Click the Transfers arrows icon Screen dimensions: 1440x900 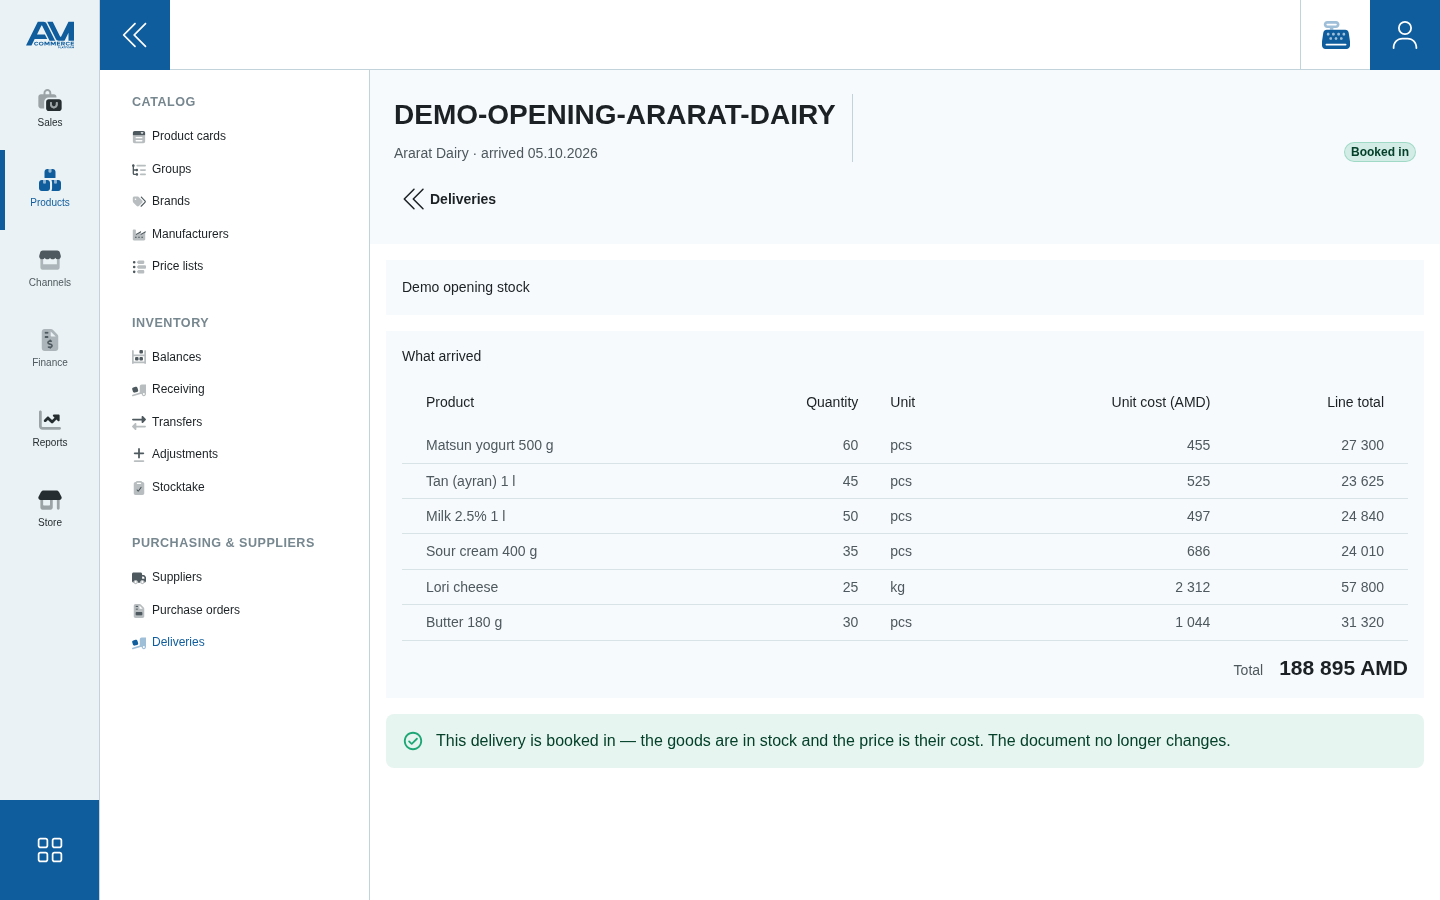pyautogui.click(x=139, y=423)
